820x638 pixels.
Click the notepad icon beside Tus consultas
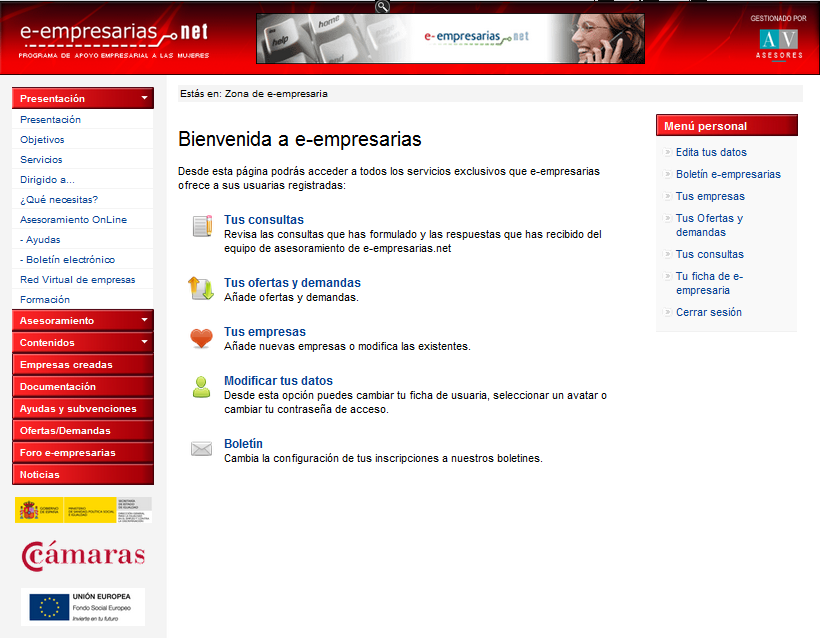[202, 226]
